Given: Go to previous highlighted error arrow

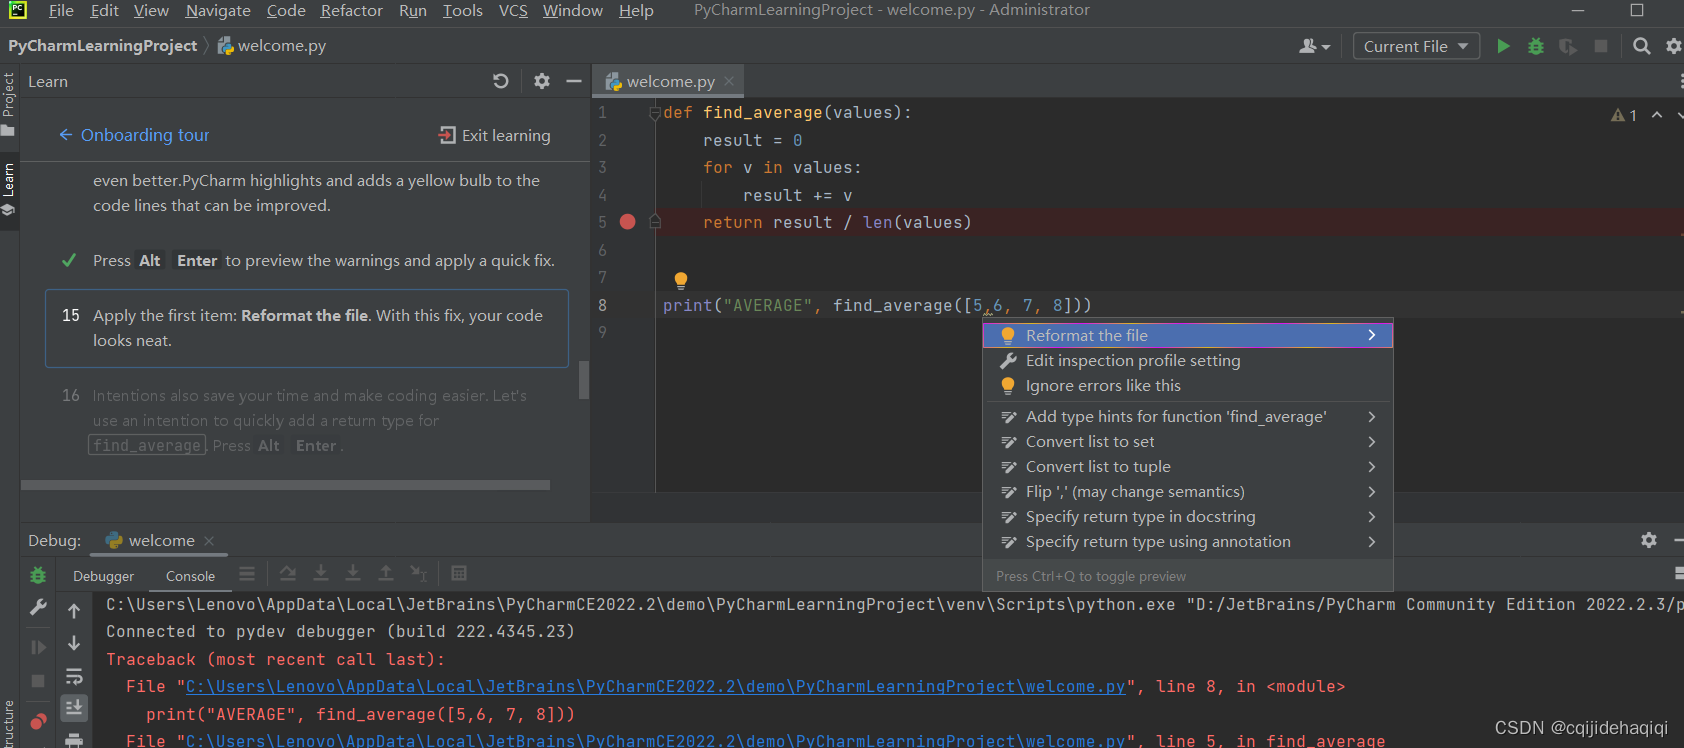Looking at the screenshot, I should click(1657, 115).
